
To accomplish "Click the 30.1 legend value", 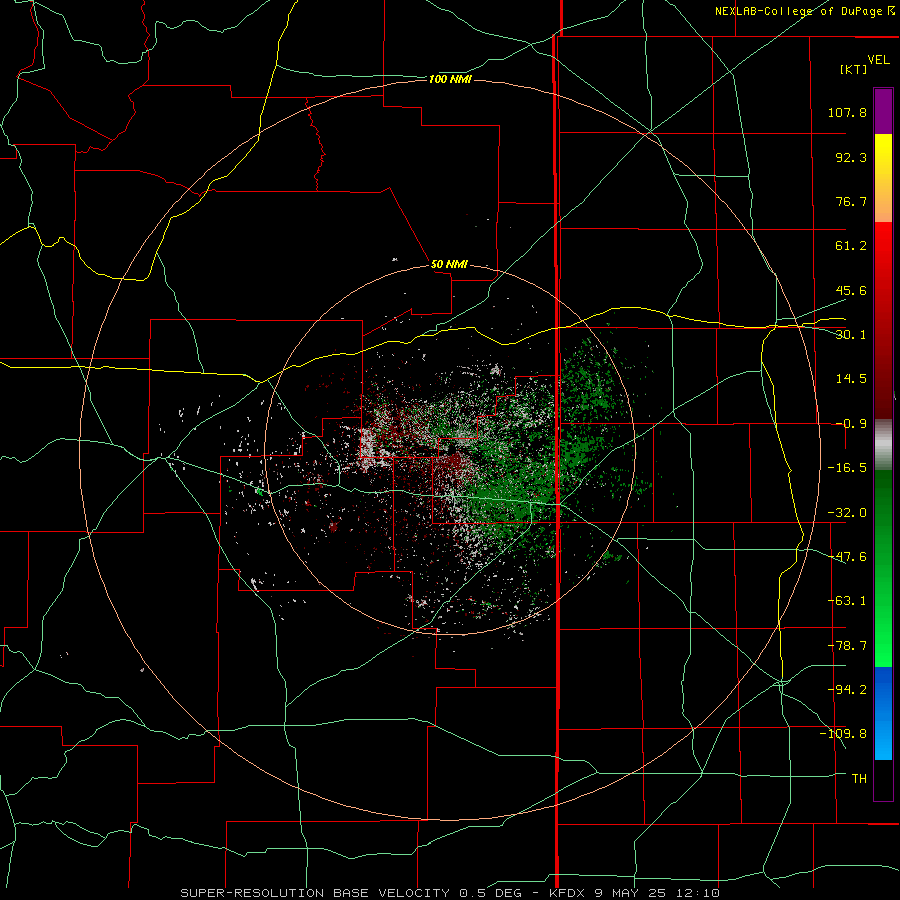I will point(851,335).
